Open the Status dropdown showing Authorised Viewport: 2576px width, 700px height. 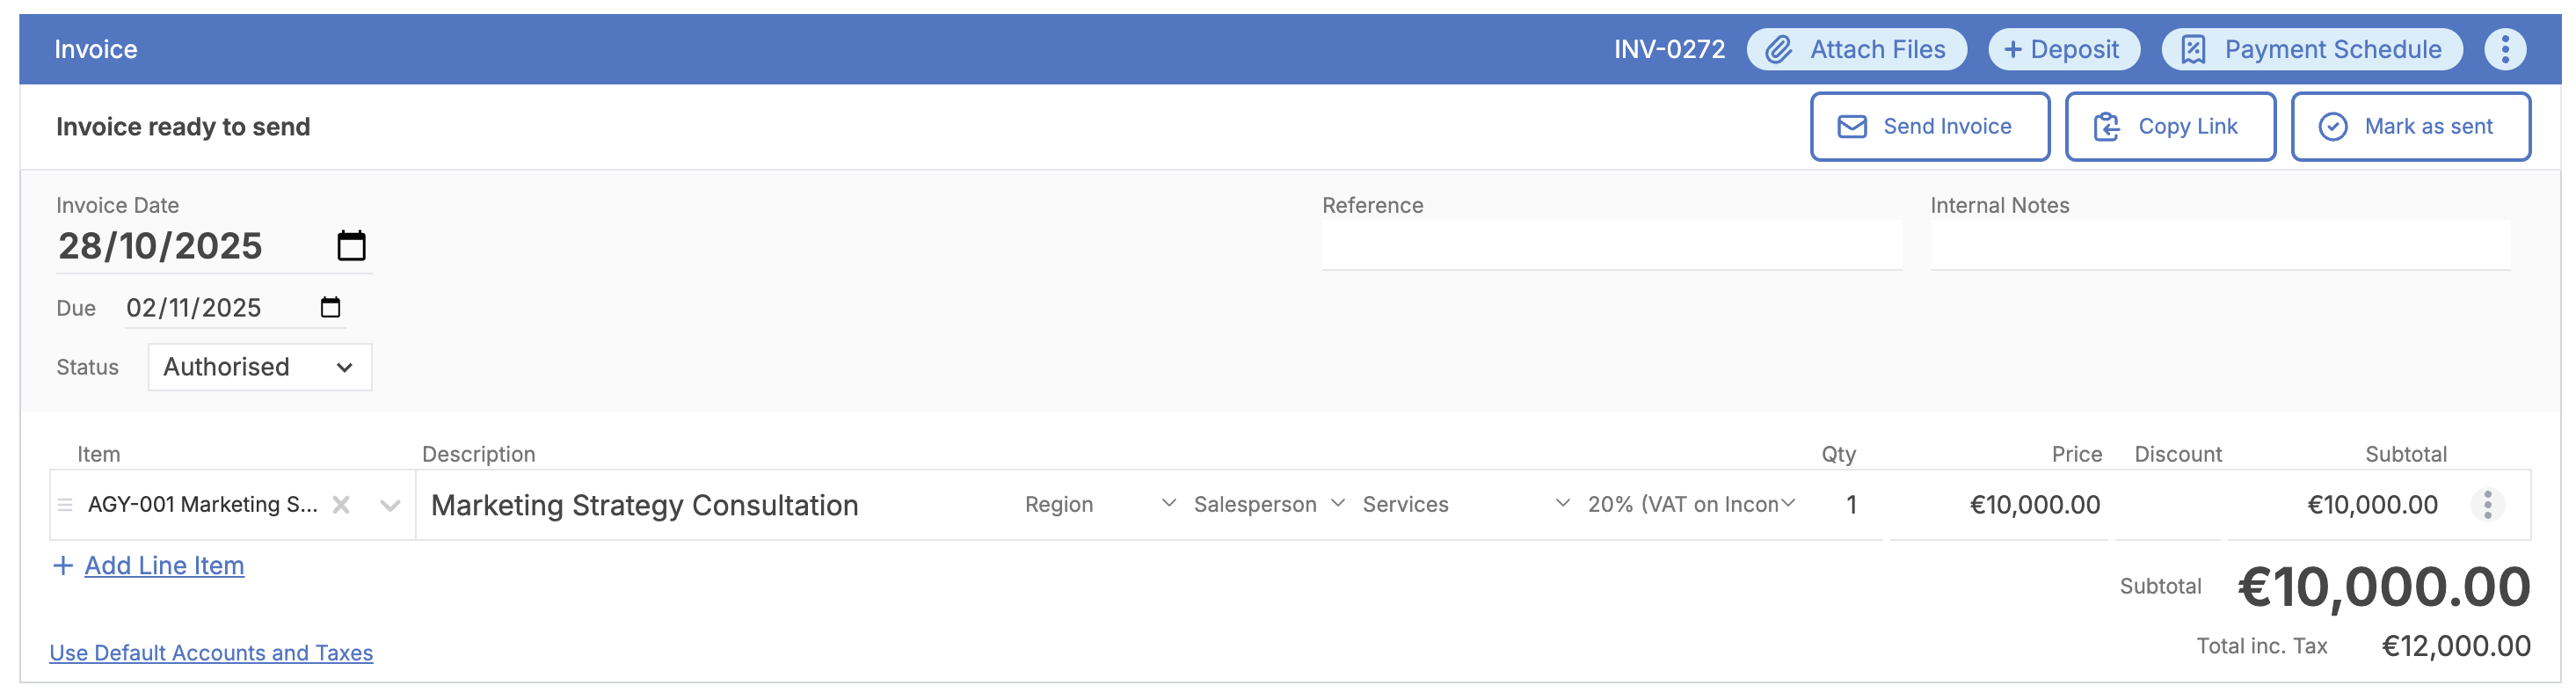coord(259,367)
